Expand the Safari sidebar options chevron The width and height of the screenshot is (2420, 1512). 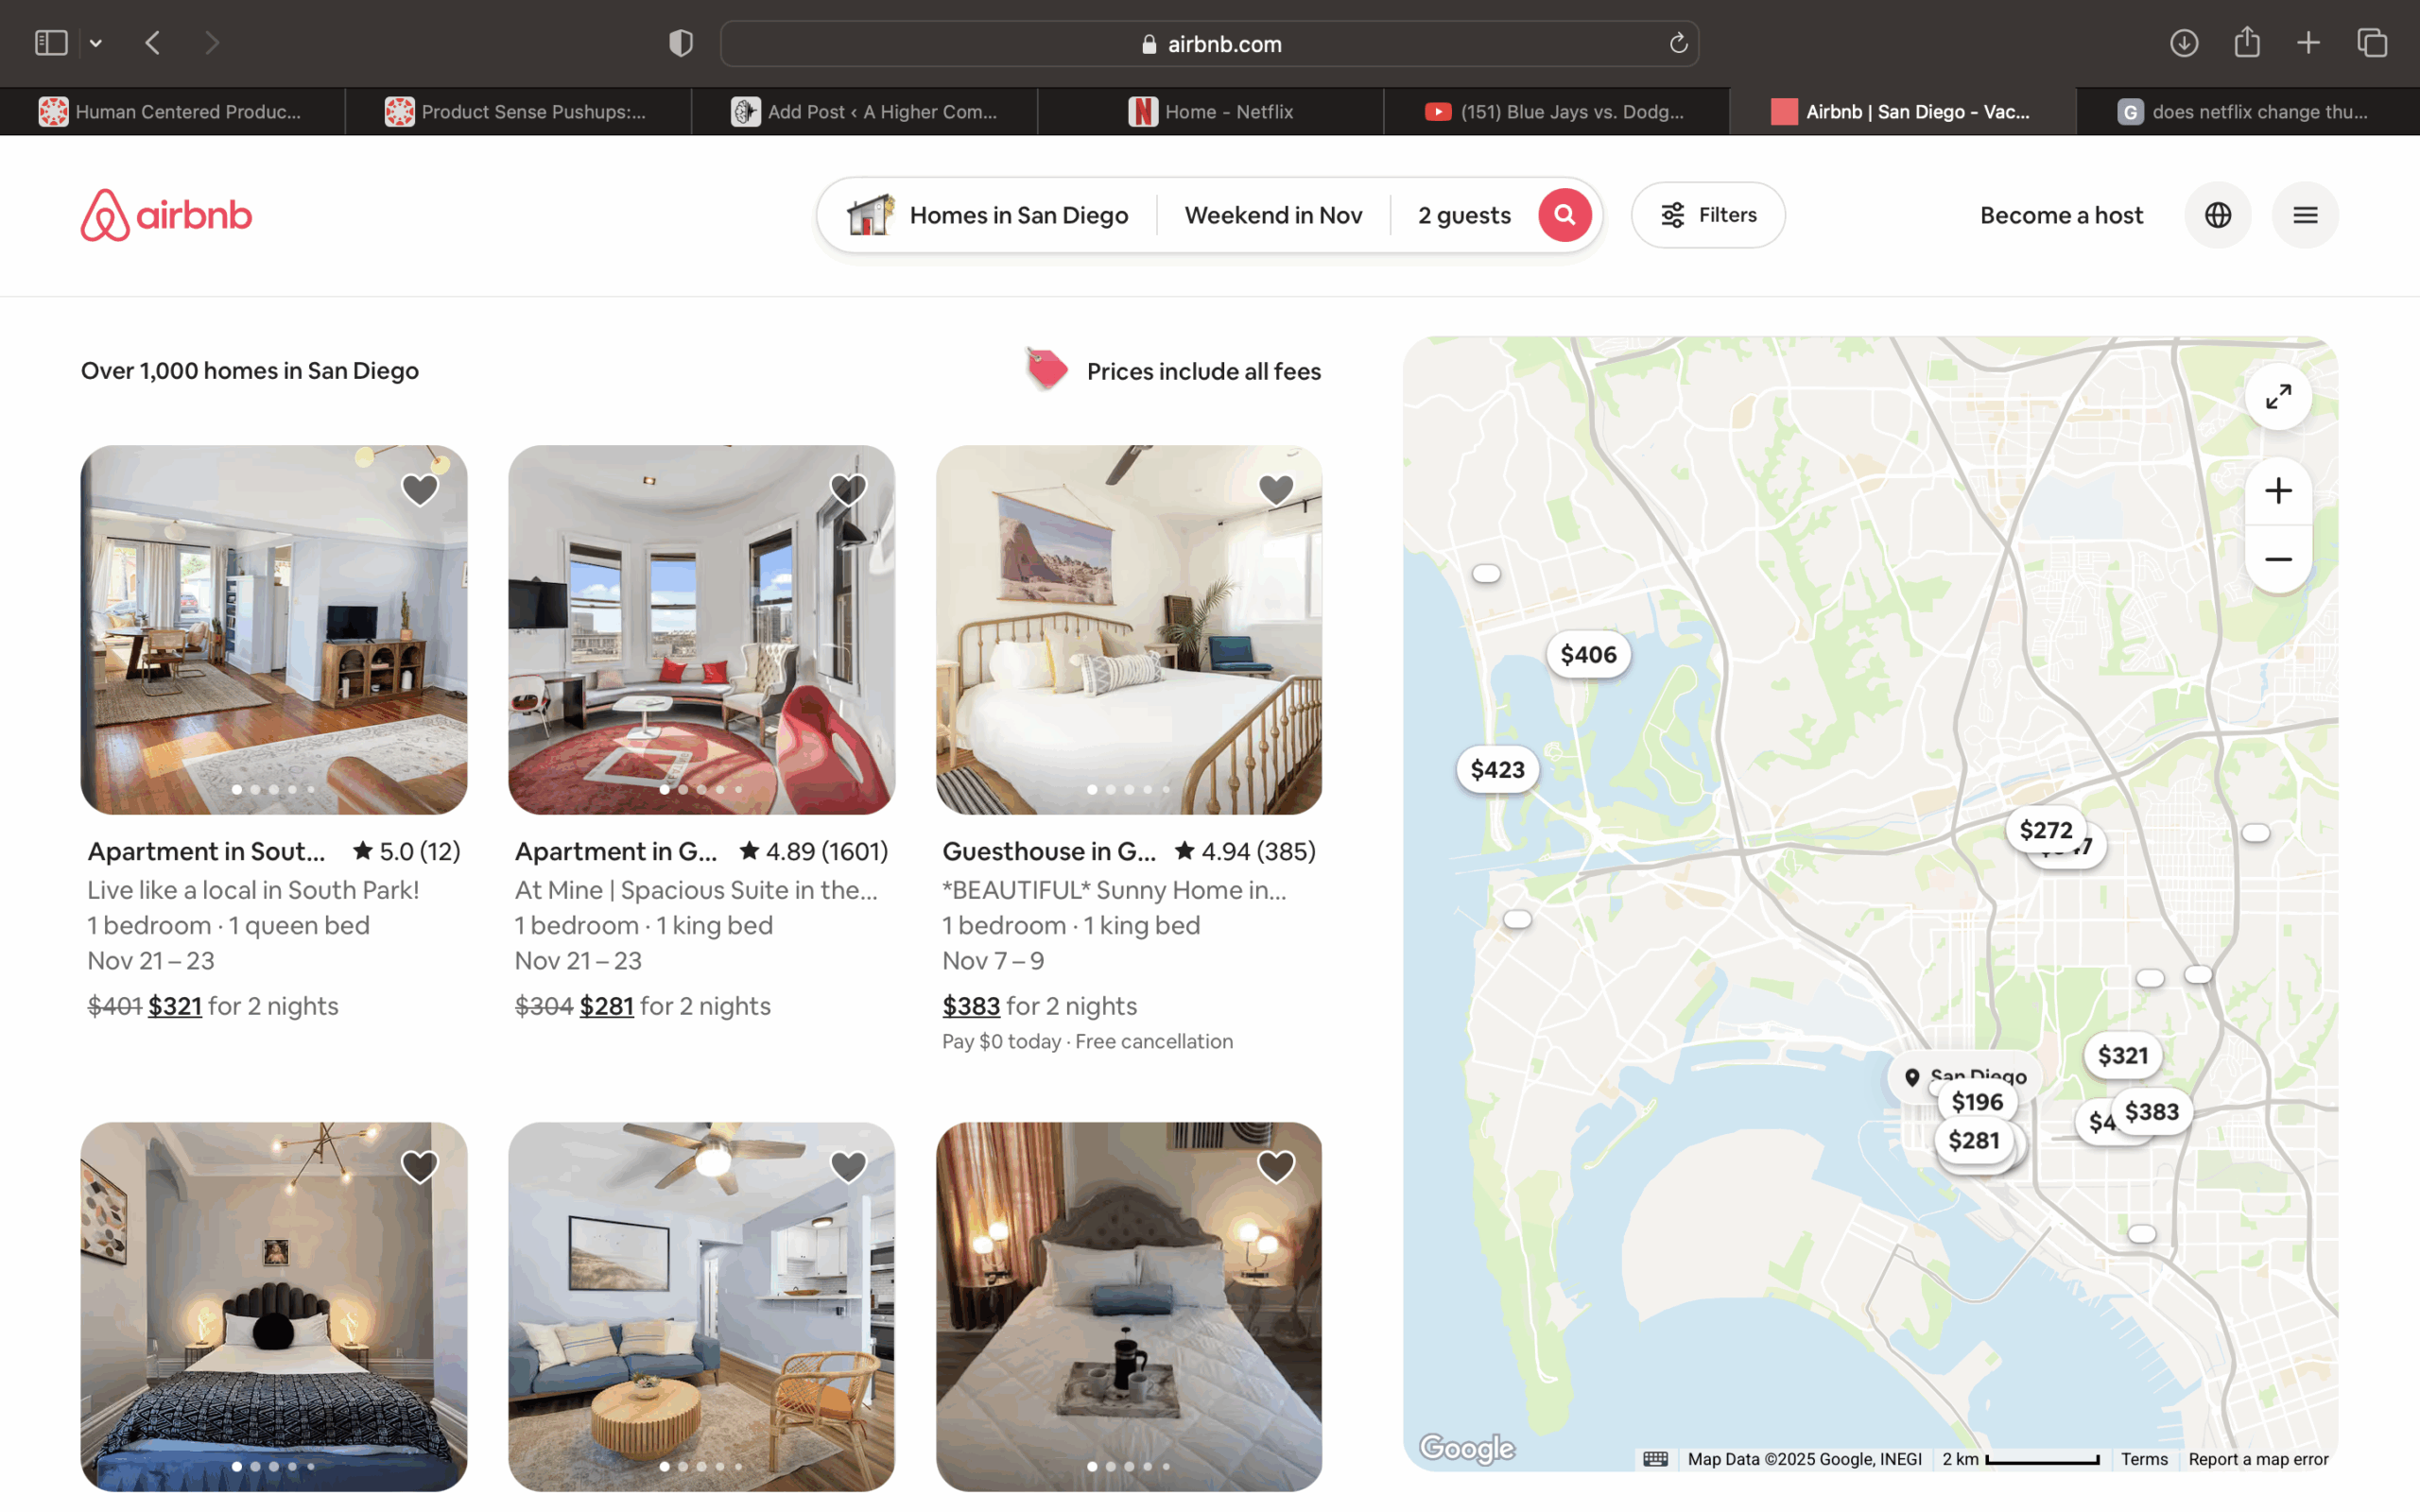point(96,43)
